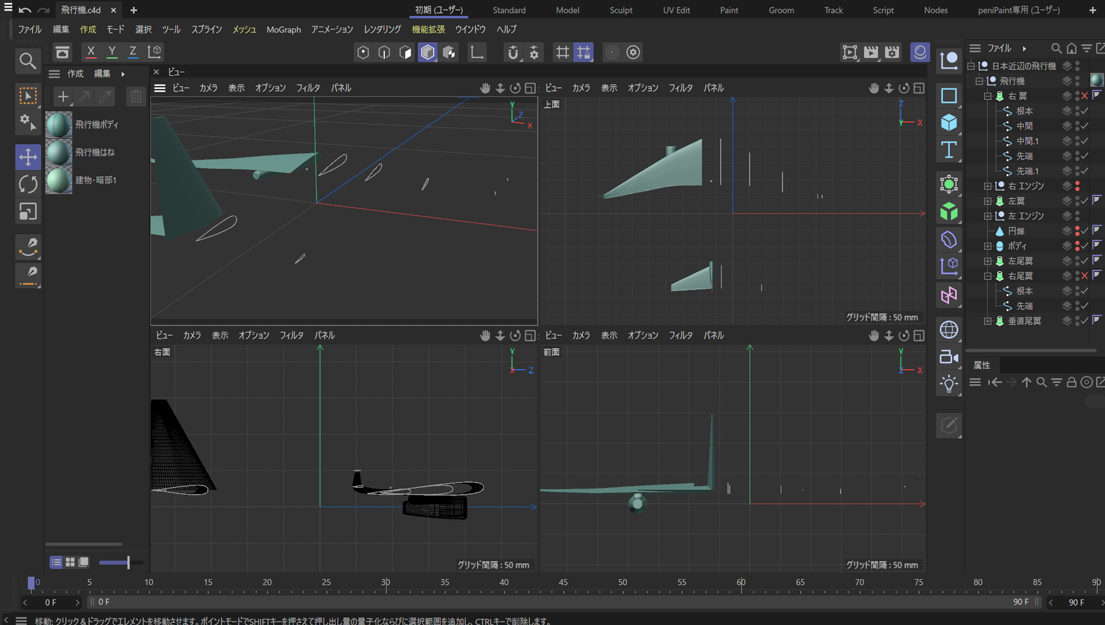Expand the 垂直尾翼 object node
The width and height of the screenshot is (1105, 625).
(988, 321)
